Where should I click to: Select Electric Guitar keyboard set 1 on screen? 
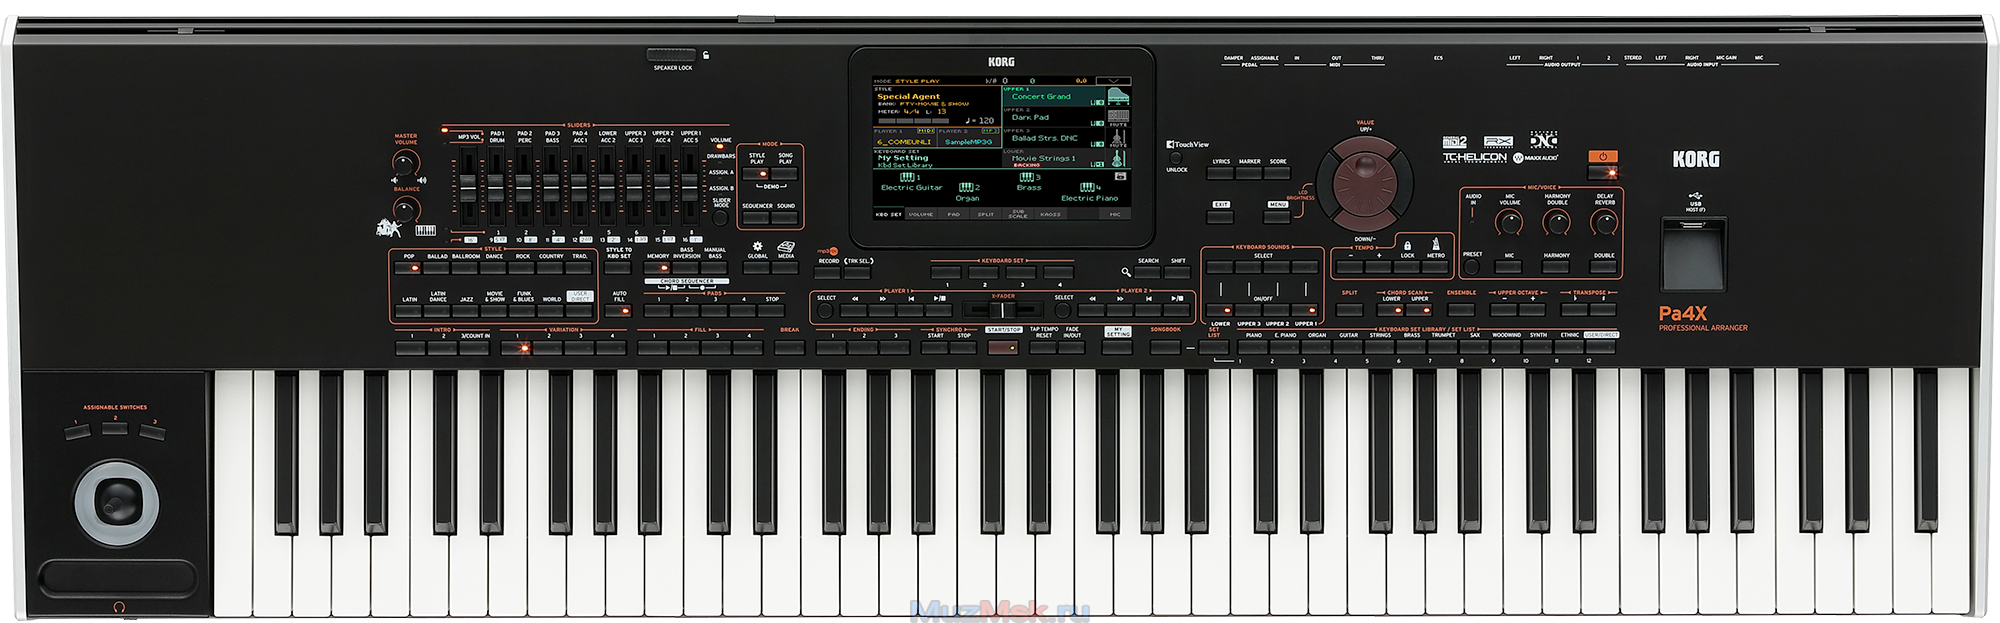tap(910, 182)
